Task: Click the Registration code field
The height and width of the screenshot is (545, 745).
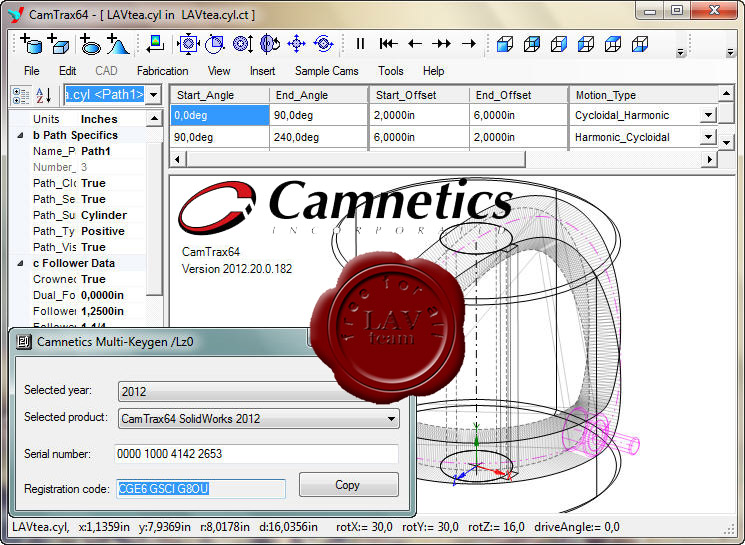Action: [x=201, y=488]
